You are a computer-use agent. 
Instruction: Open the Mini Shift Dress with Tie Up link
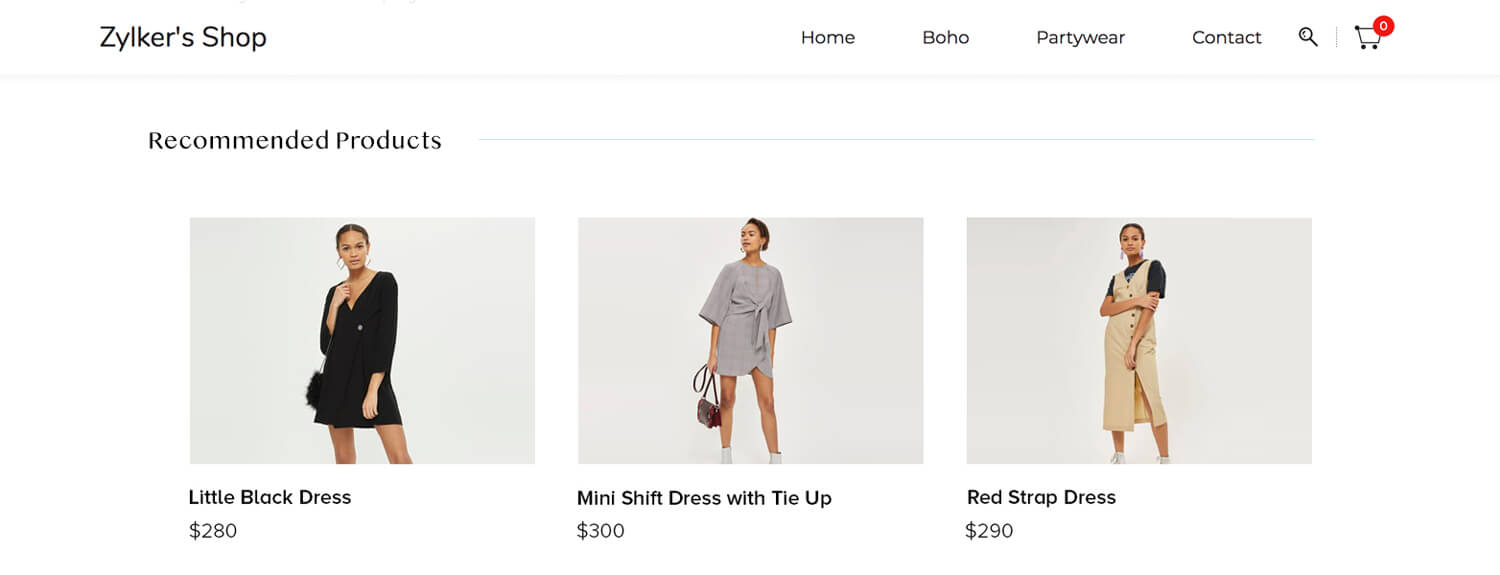(x=704, y=498)
